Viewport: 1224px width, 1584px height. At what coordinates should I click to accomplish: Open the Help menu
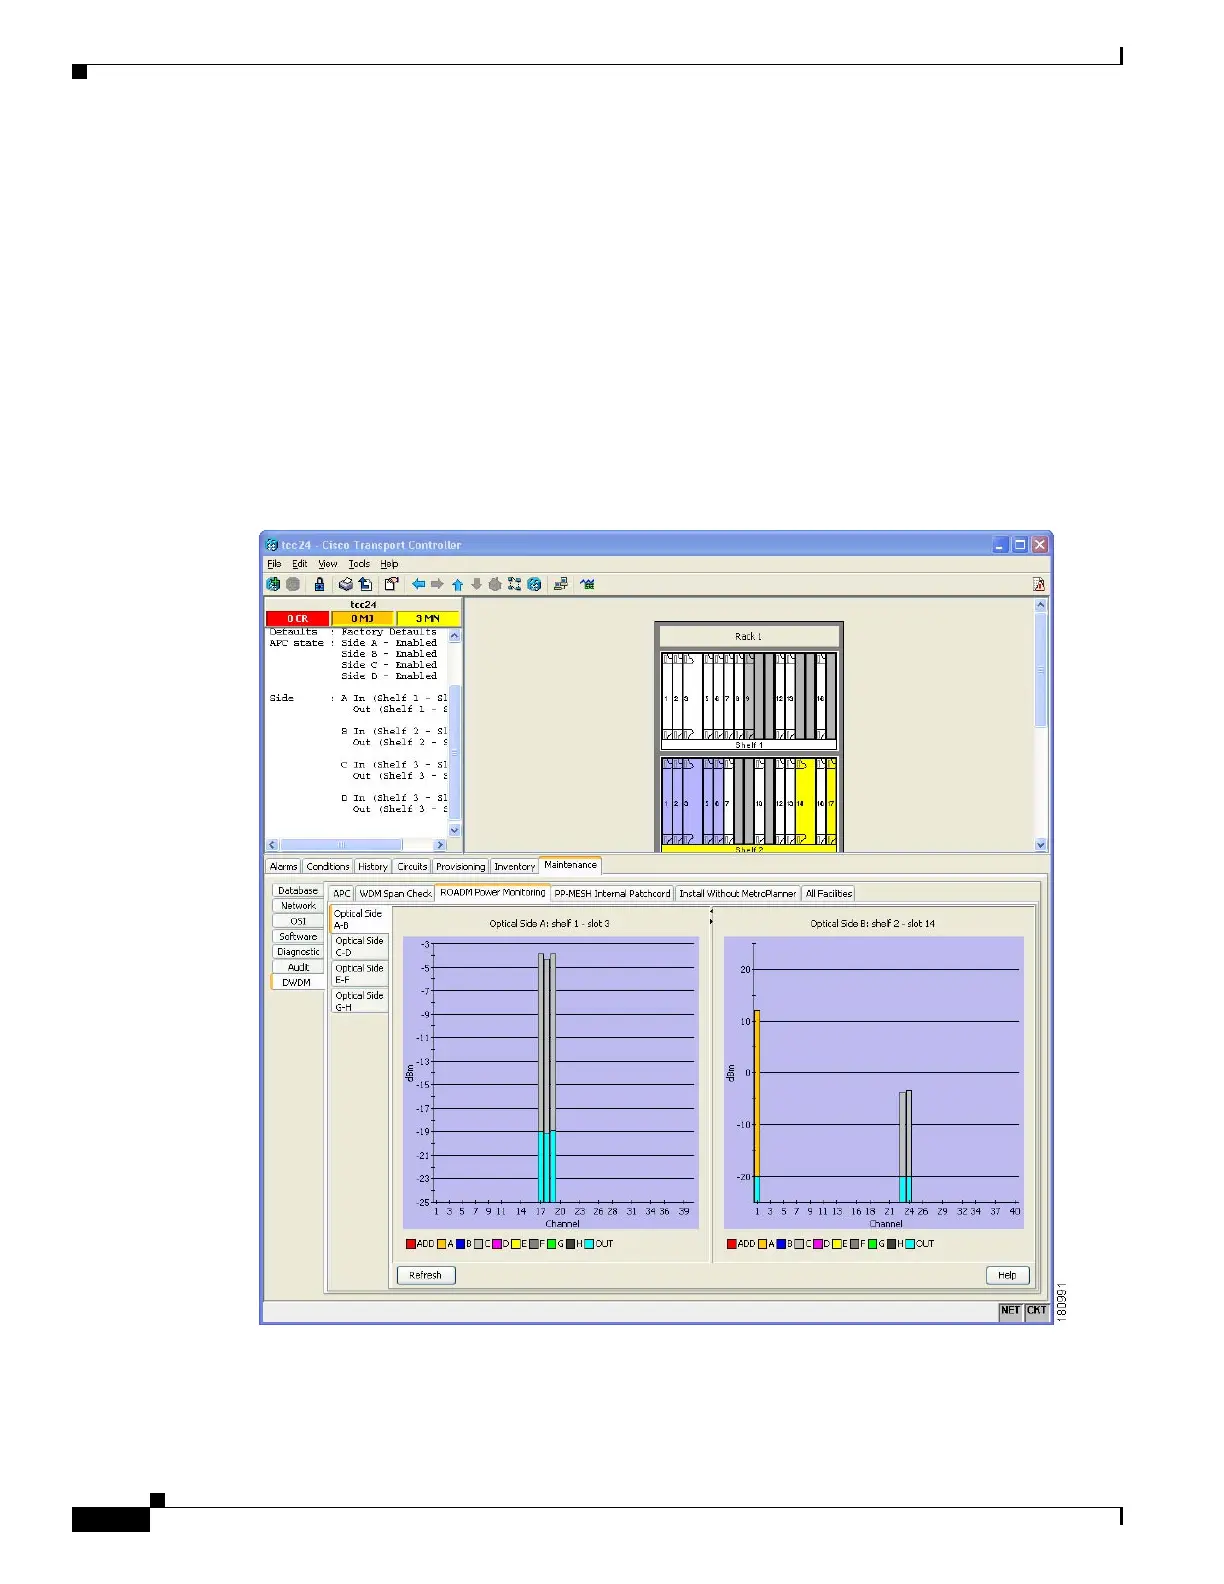[x=389, y=564]
